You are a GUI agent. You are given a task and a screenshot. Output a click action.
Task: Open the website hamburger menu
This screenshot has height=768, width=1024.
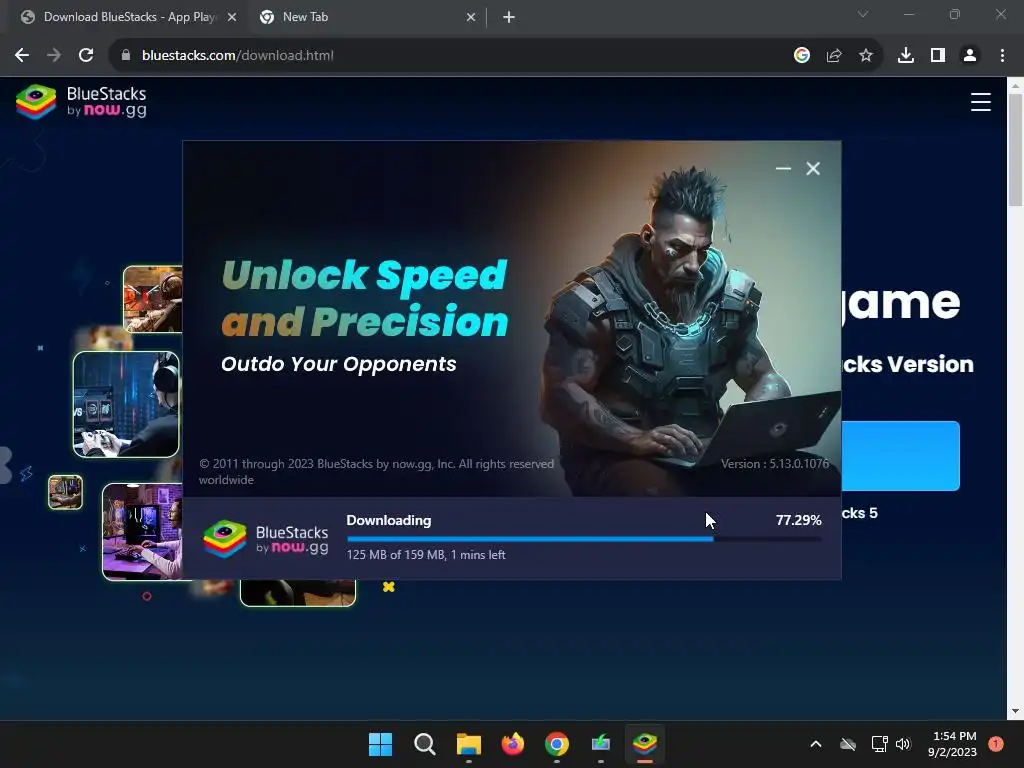click(980, 102)
